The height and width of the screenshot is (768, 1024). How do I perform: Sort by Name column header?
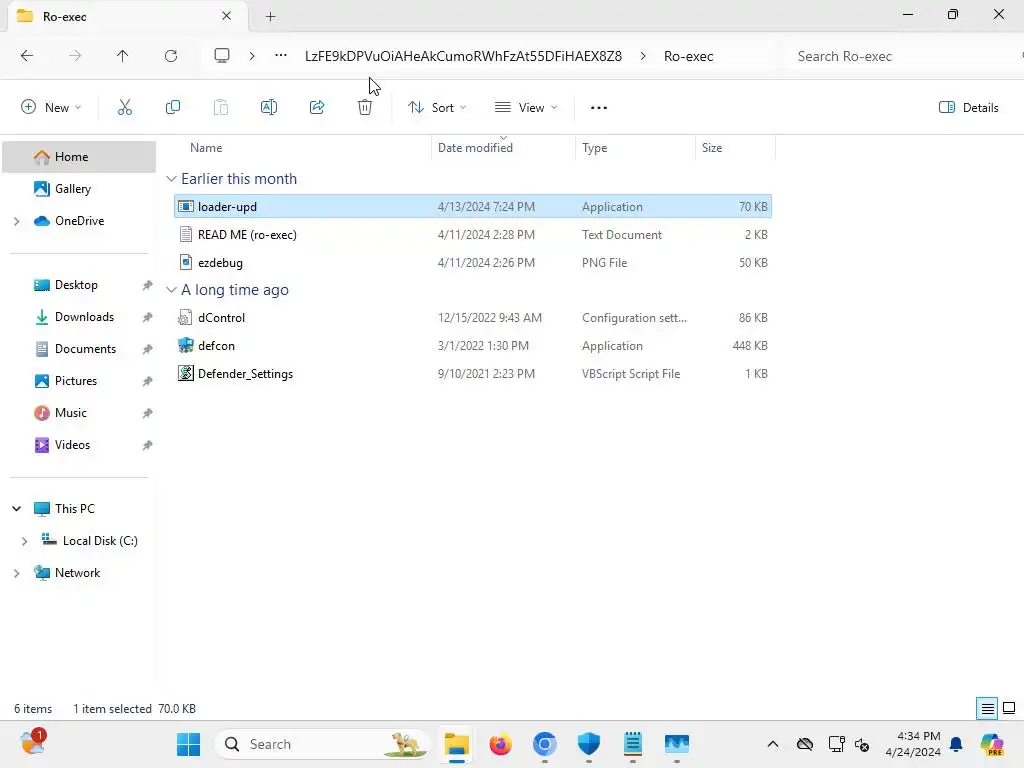[206, 148]
